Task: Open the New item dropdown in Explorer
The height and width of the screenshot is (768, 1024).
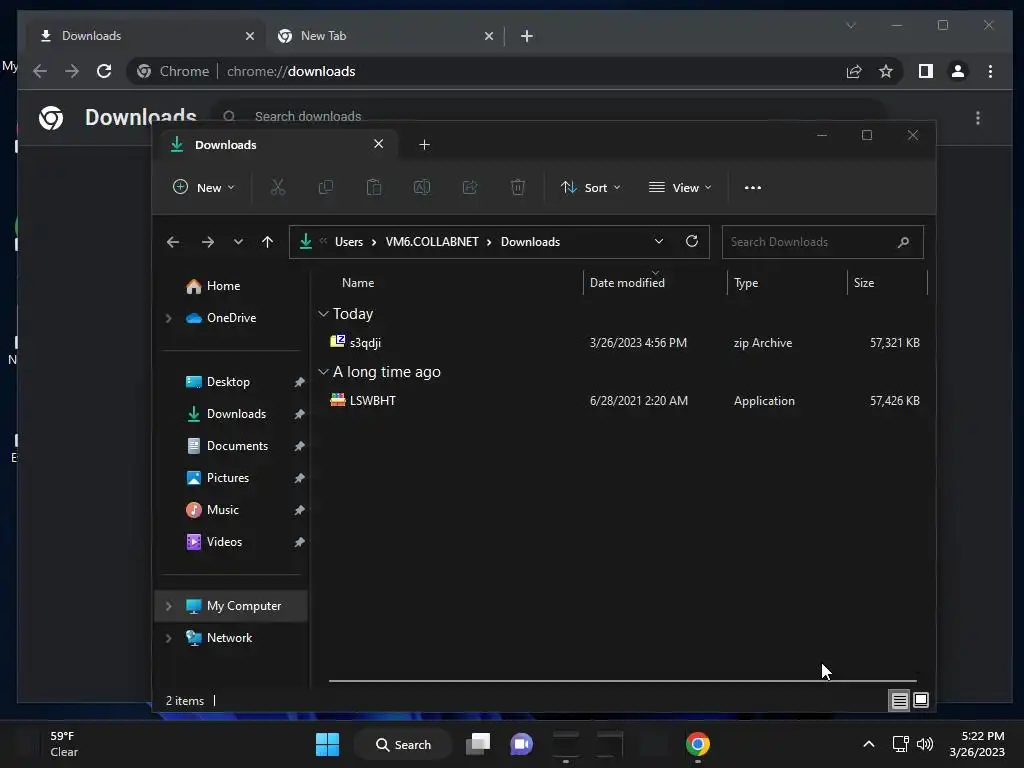Action: click(203, 187)
